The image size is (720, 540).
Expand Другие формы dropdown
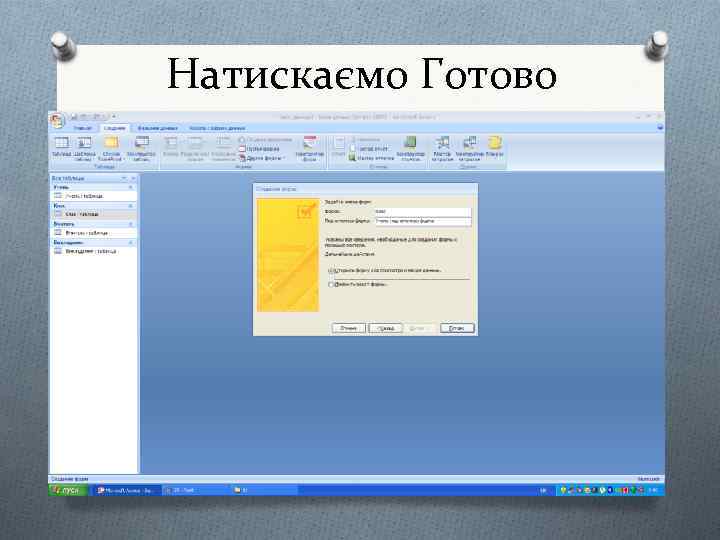coord(262,158)
